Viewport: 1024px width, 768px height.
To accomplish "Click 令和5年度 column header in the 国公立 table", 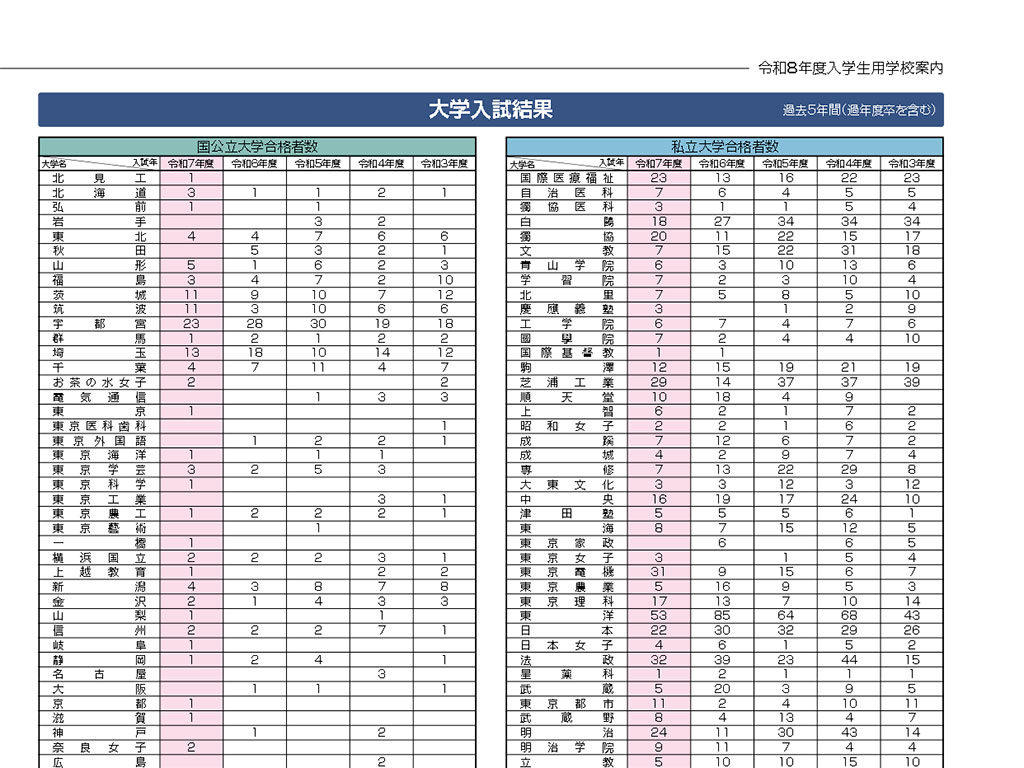I will click(317, 163).
